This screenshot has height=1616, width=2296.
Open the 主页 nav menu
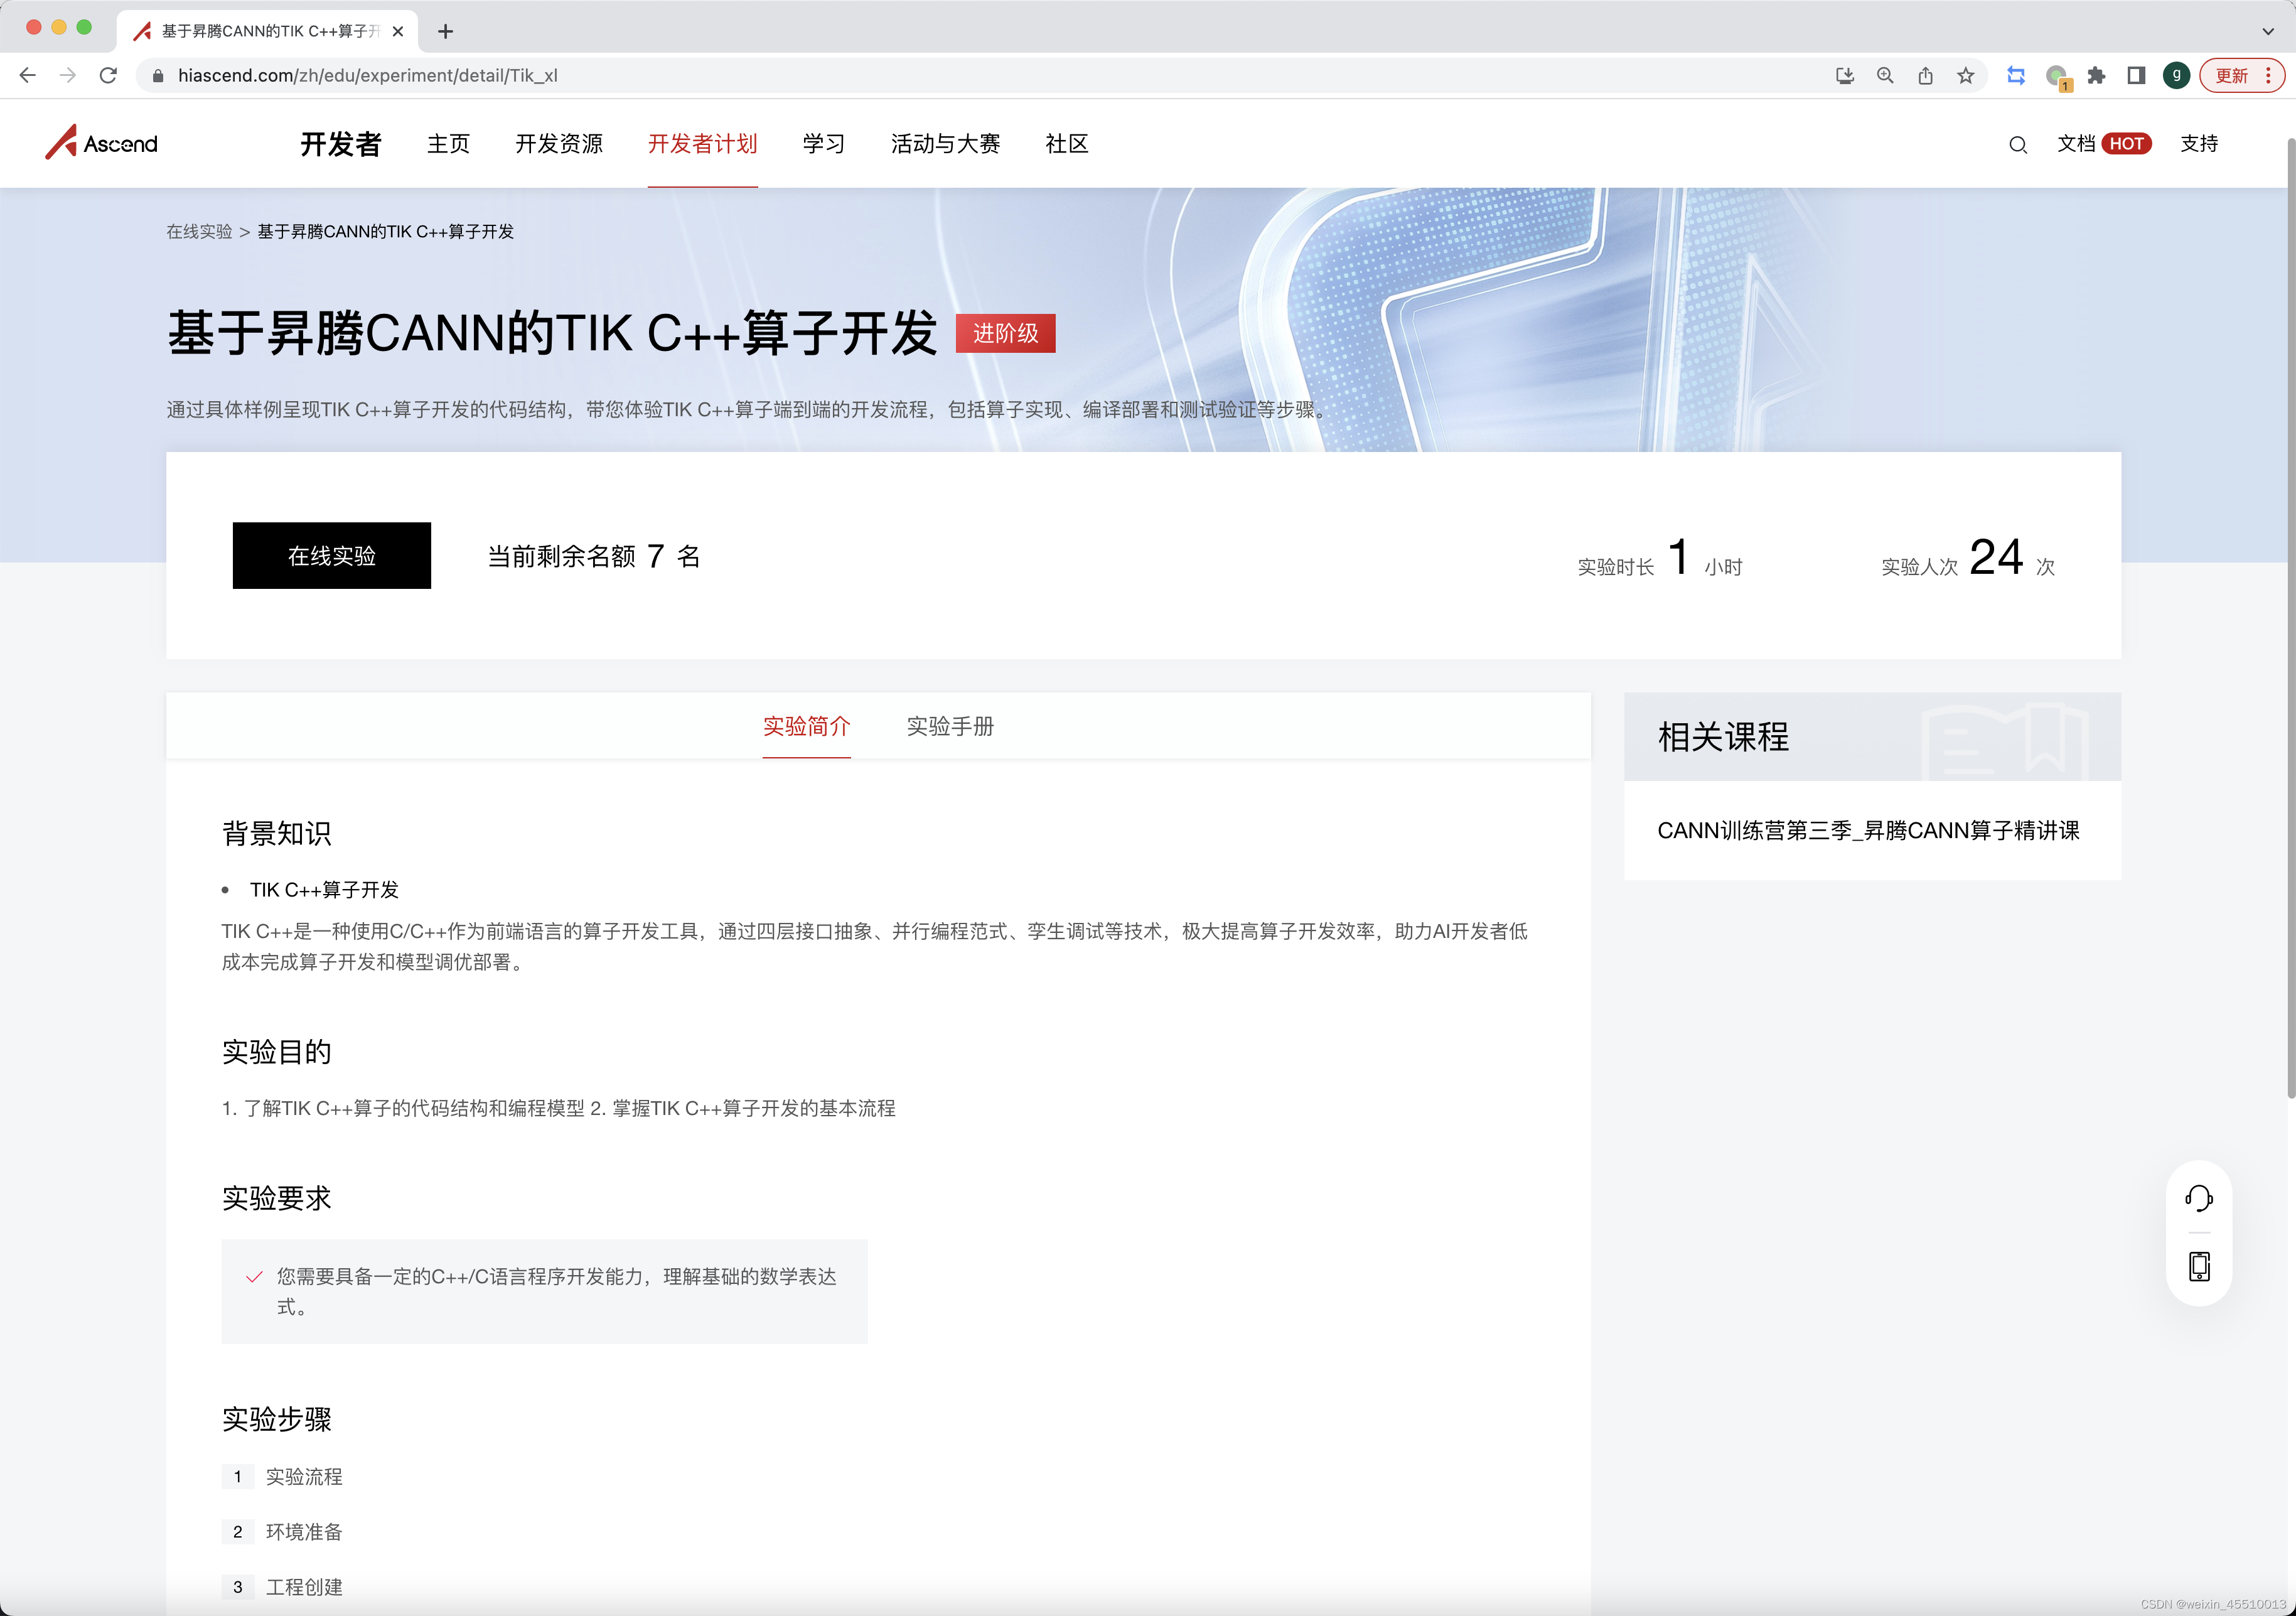point(448,144)
